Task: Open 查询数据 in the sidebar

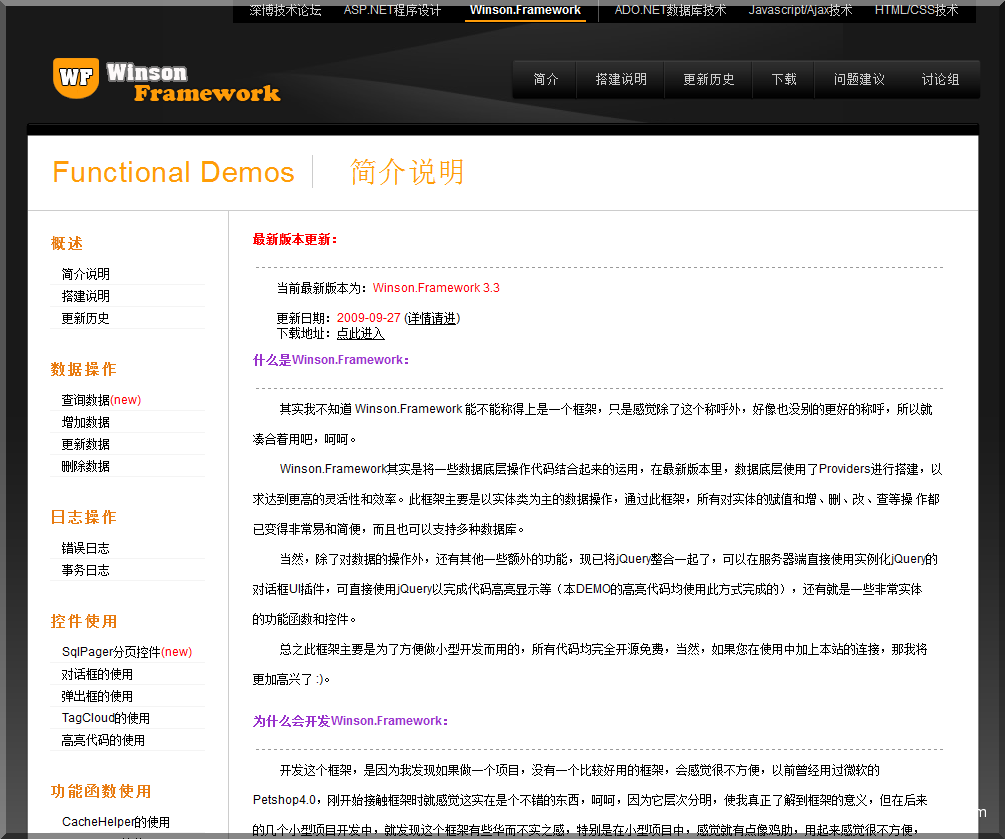Action: (86, 400)
